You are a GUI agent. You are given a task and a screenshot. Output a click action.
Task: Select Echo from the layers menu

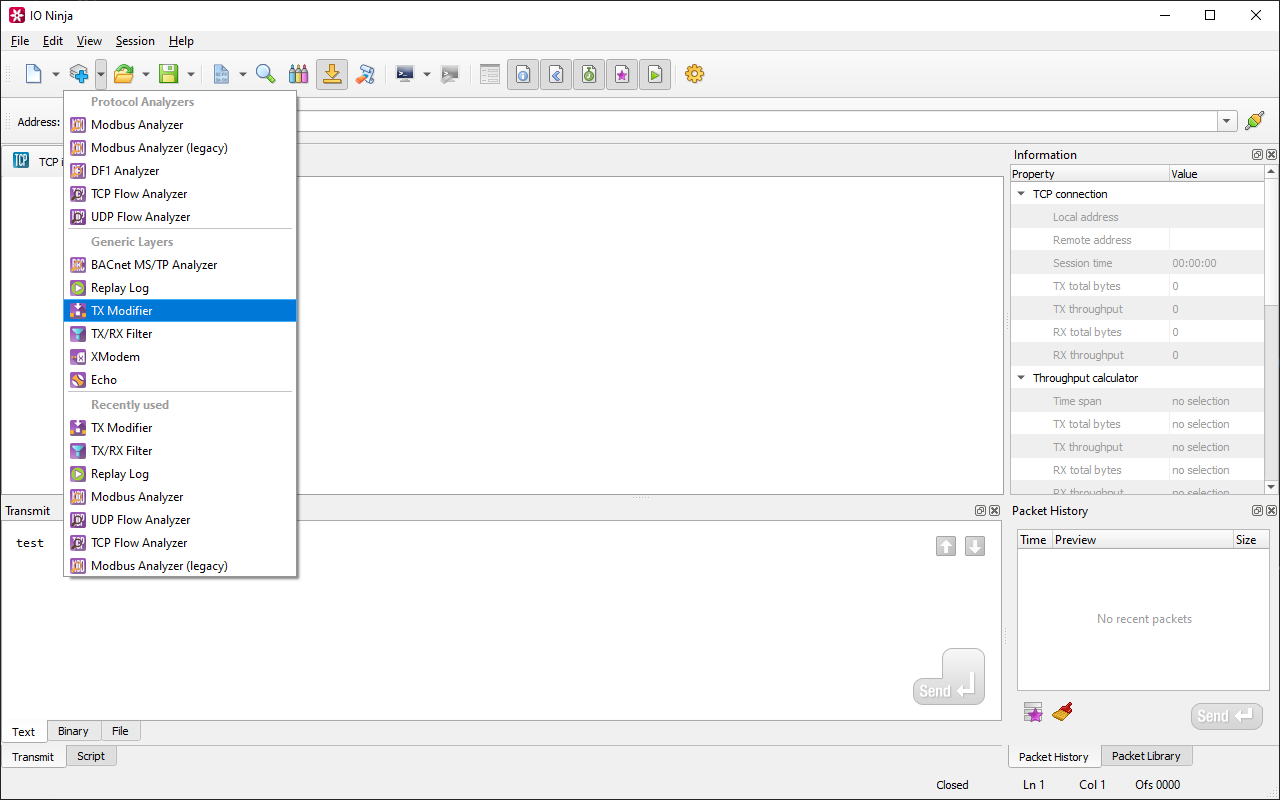point(180,380)
